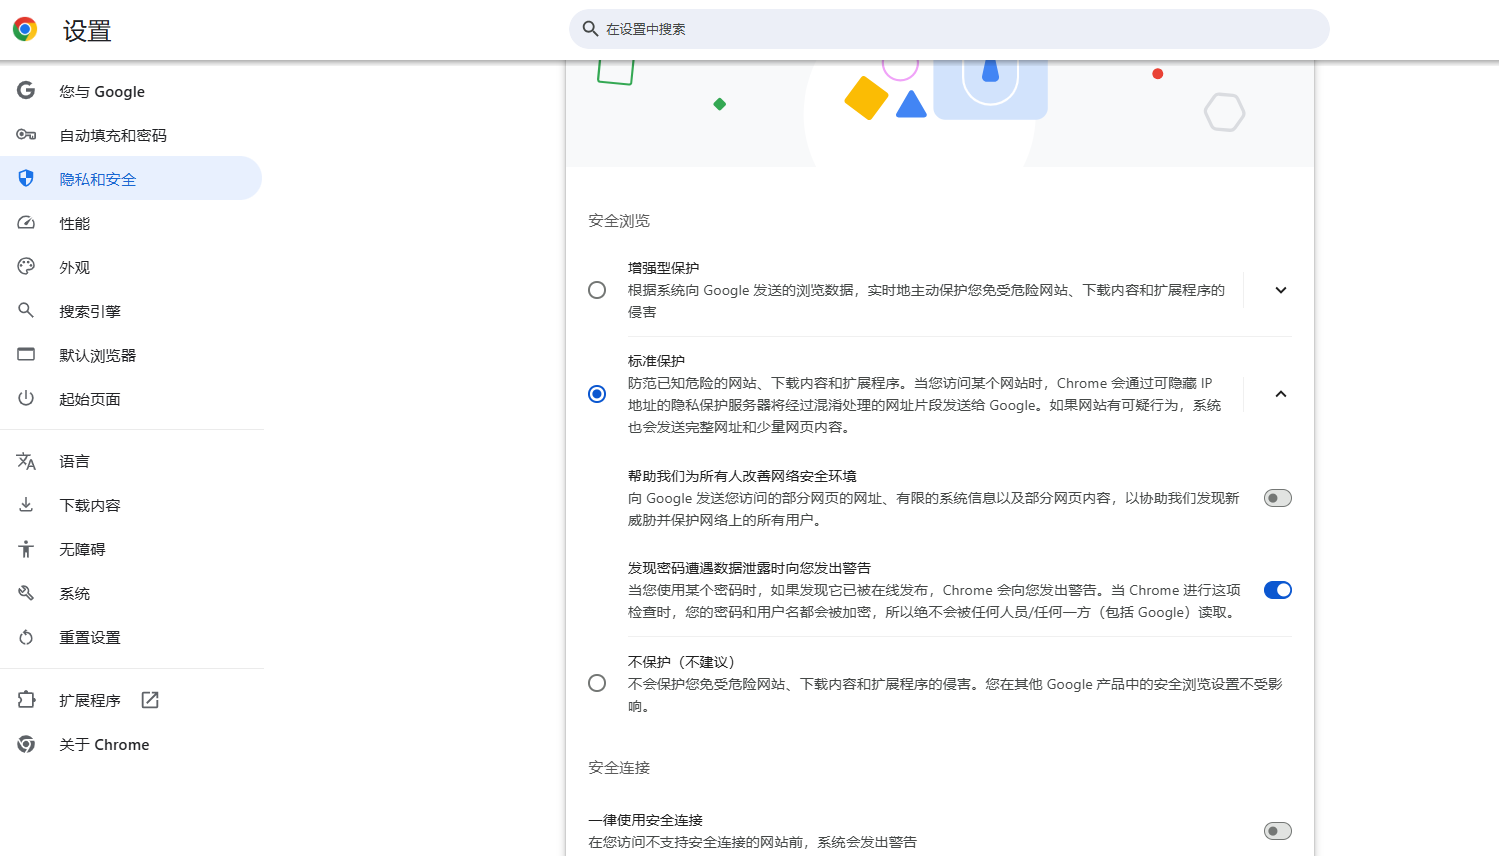Viewport: 1499px width, 856px height.
Task: Click the wrench icon for 系统
Action: [26, 593]
